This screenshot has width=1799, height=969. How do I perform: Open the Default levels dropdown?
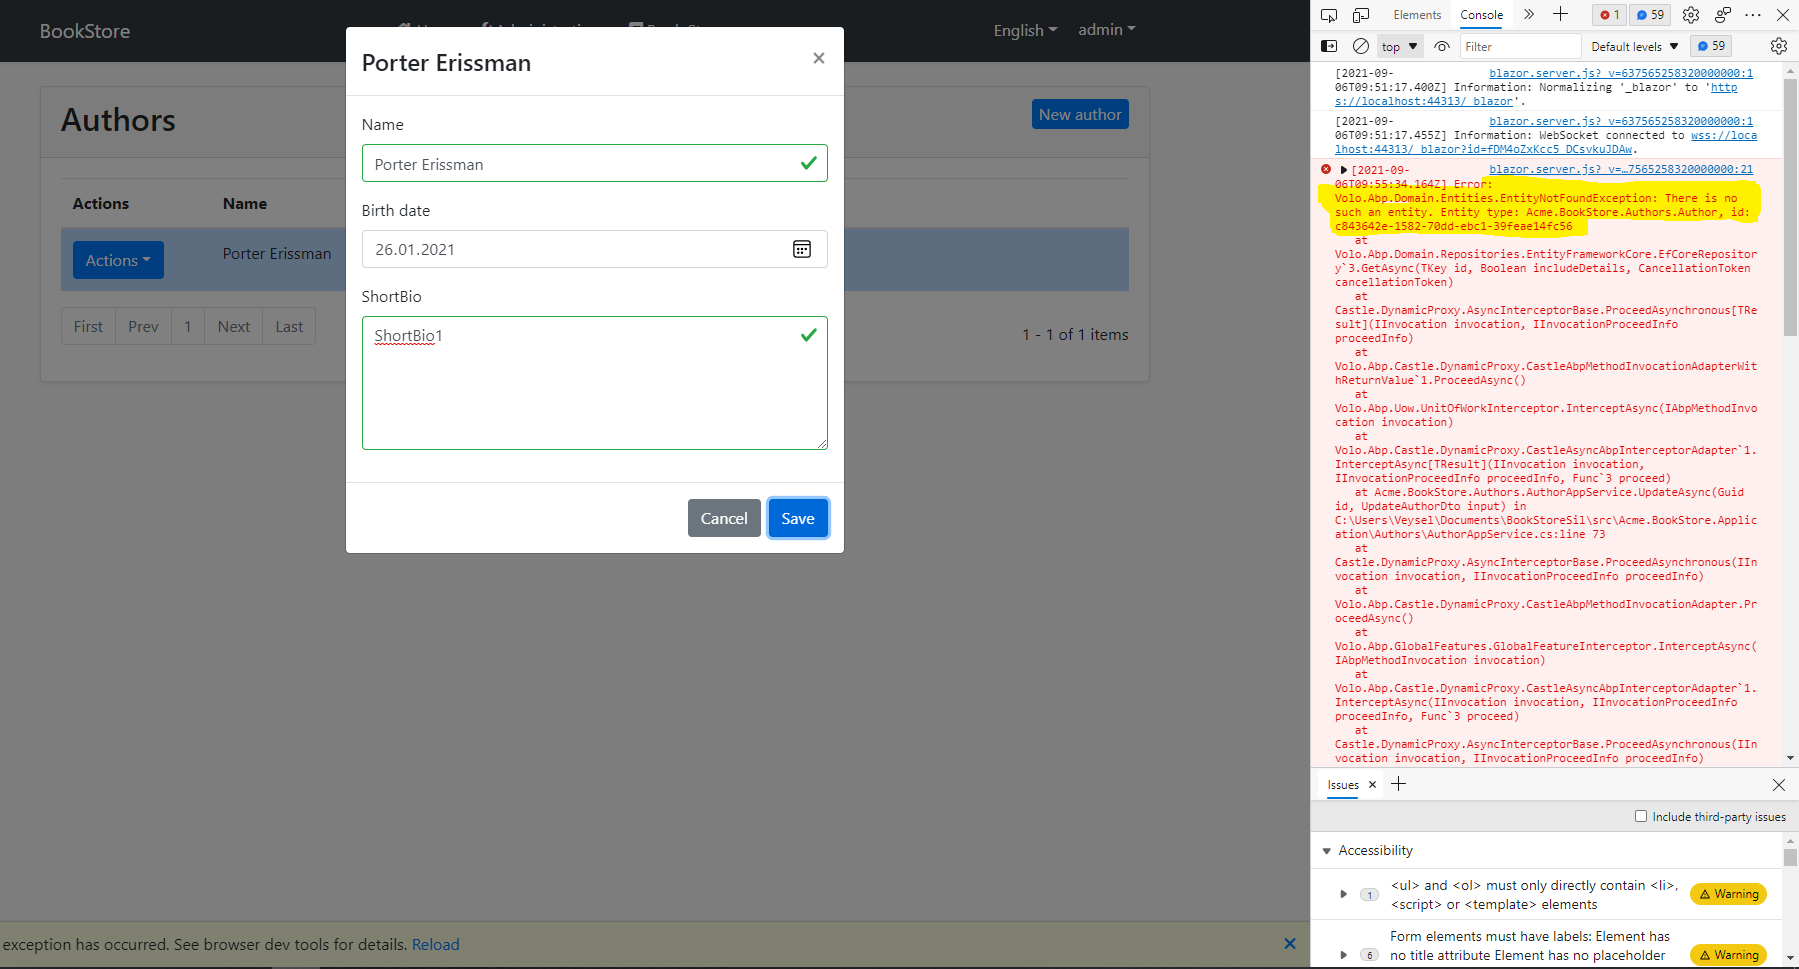(x=1632, y=46)
